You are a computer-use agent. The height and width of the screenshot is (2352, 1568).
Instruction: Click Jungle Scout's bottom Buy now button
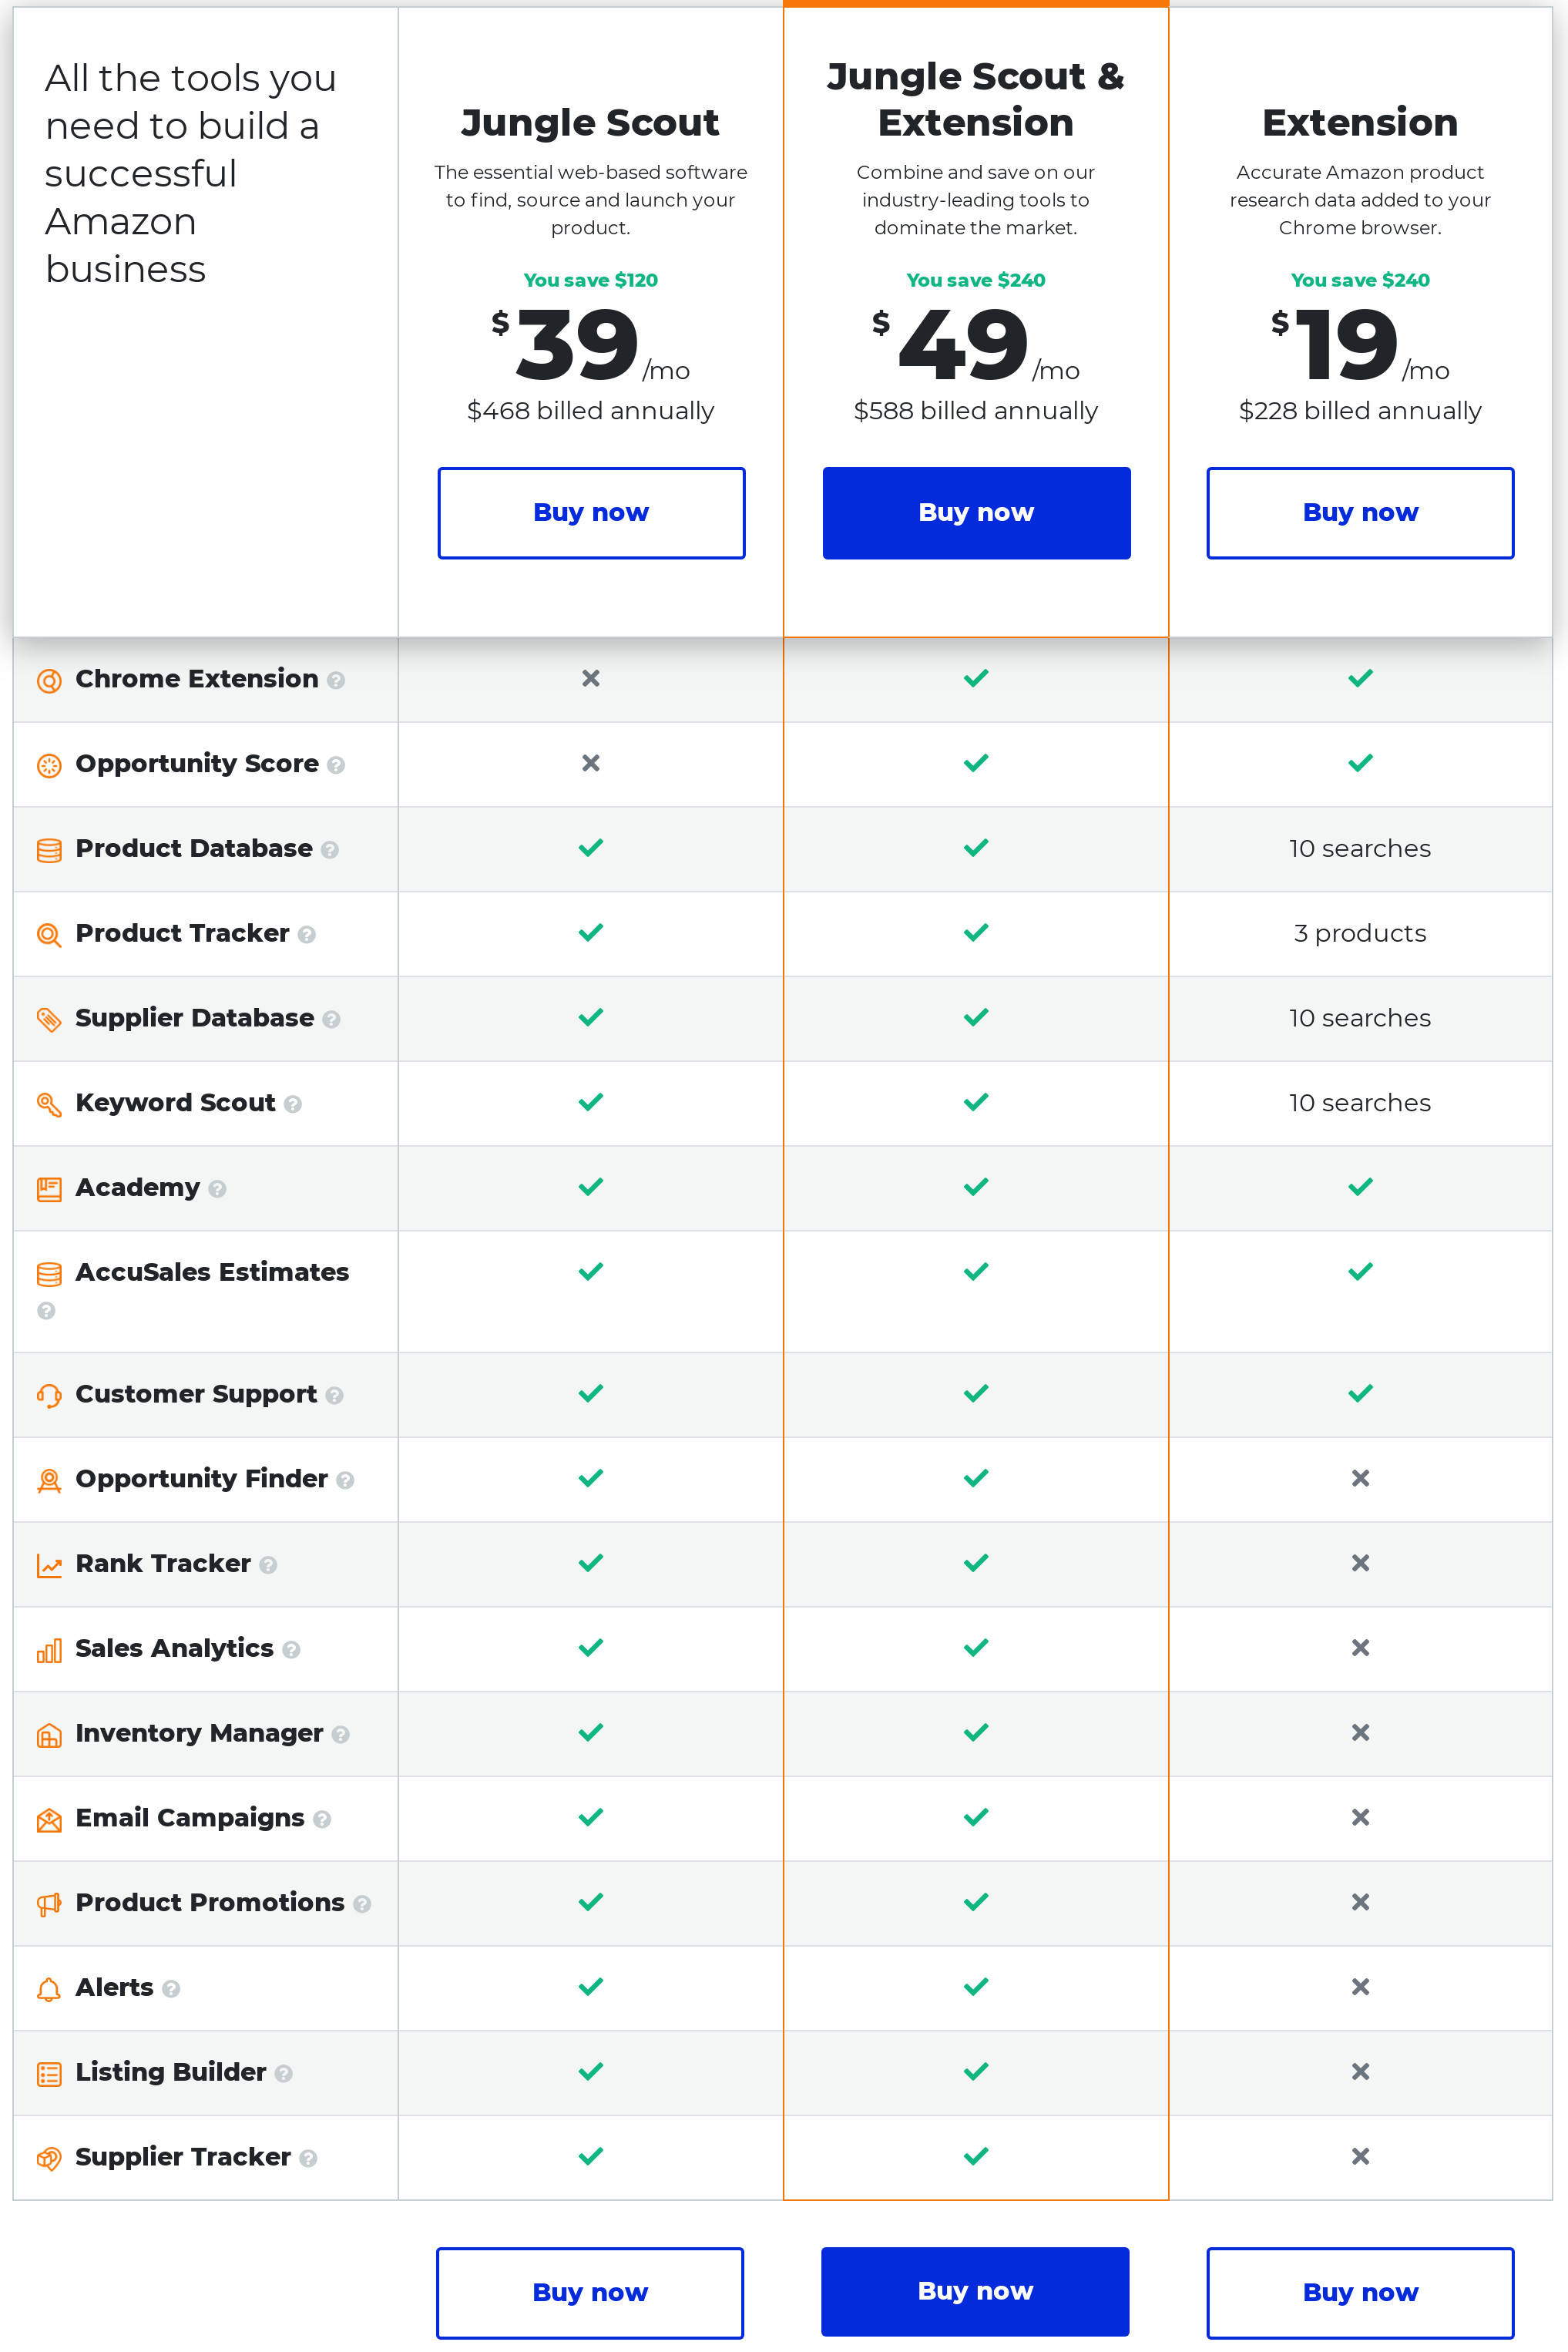click(x=590, y=2291)
